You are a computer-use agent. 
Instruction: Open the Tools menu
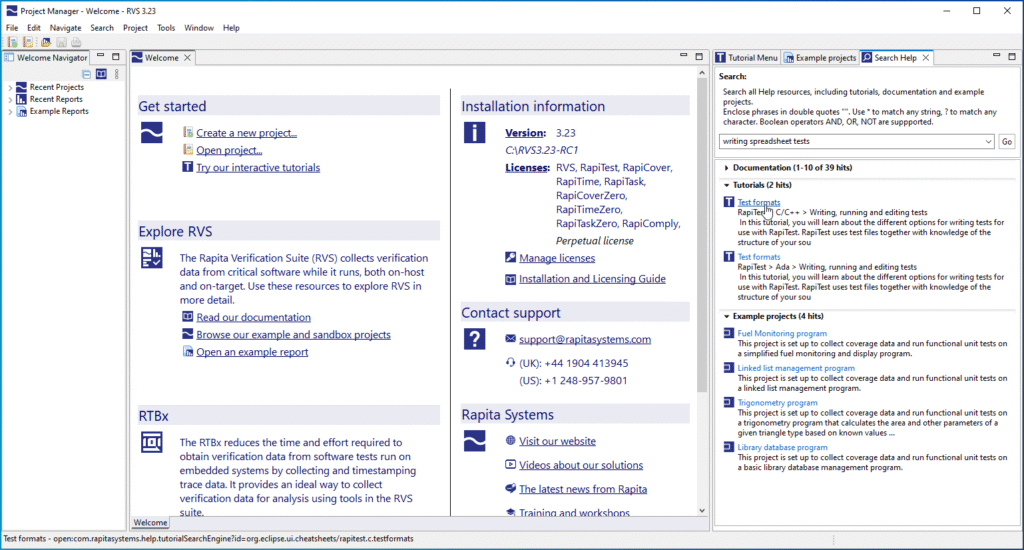pyautogui.click(x=166, y=28)
